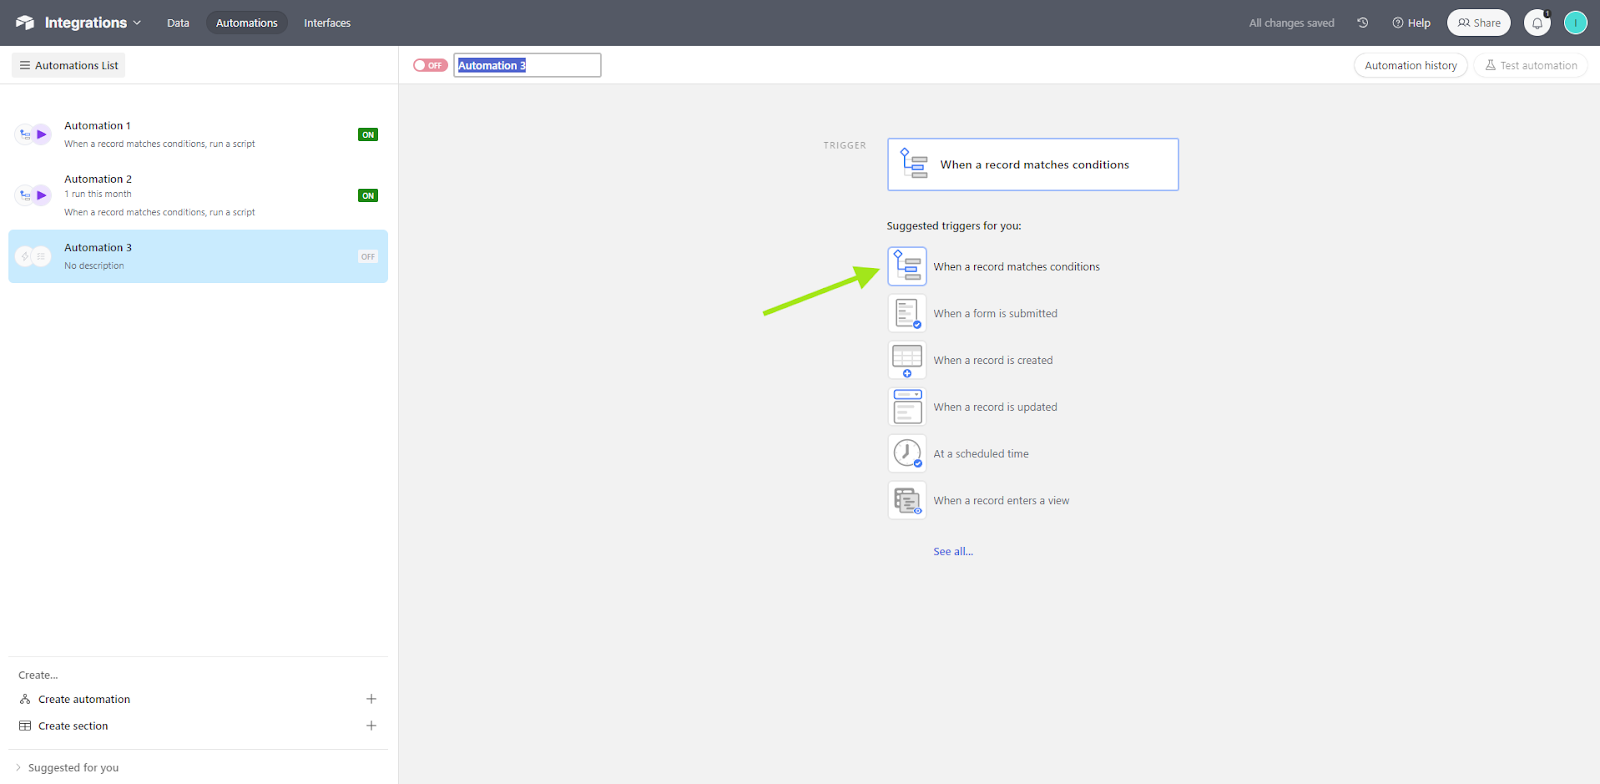1600x784 pixels.
Task: Click Create section
Action: (73, 726)
